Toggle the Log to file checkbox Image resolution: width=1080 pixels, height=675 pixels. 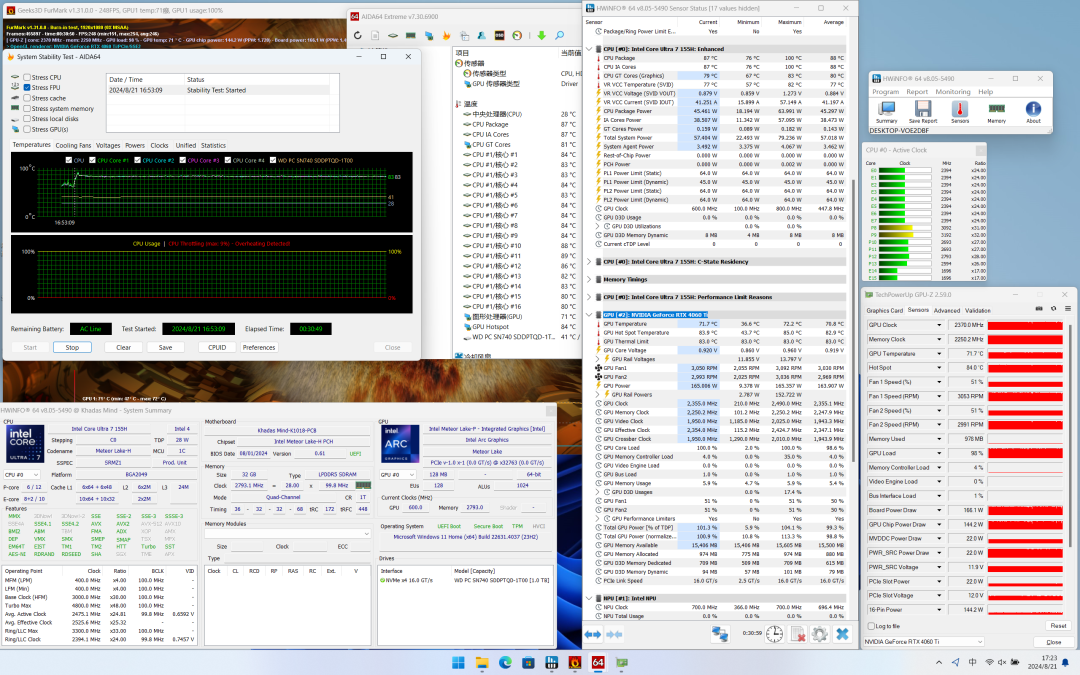click(x=870, y=625)
